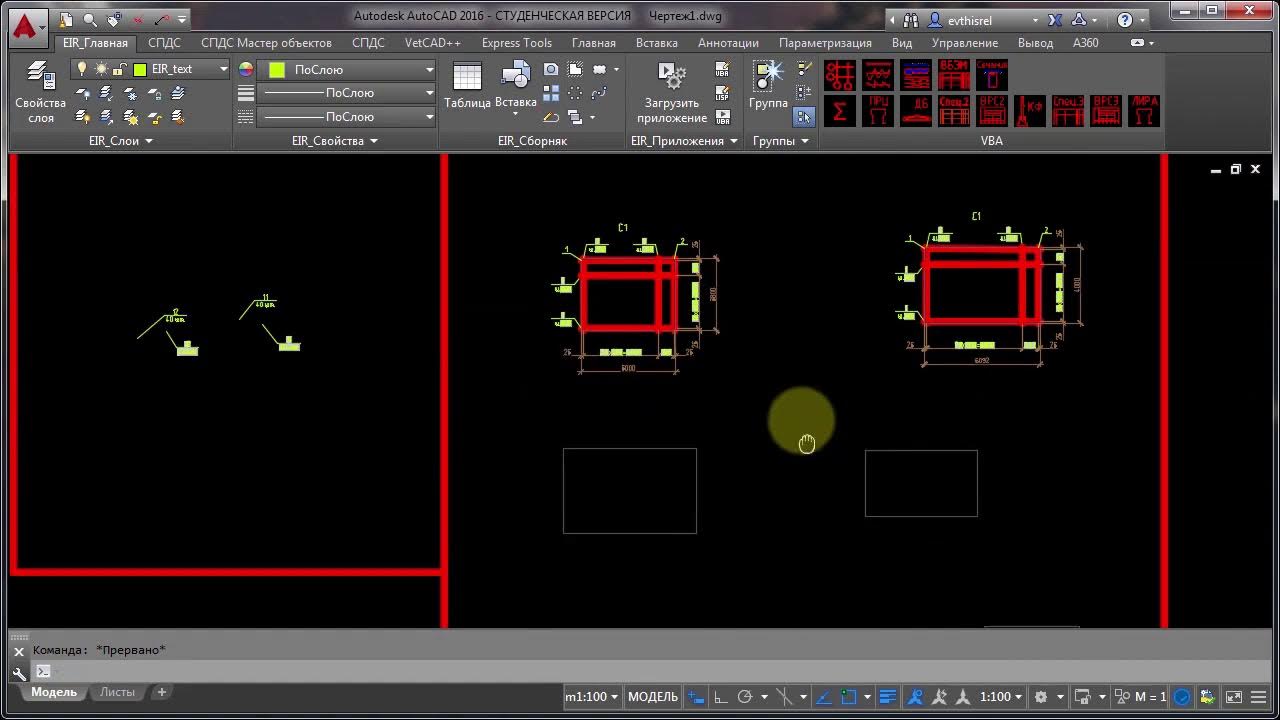Open the VetCAD++ ribbon tab

pyautogui.click(x=433, y=43)
